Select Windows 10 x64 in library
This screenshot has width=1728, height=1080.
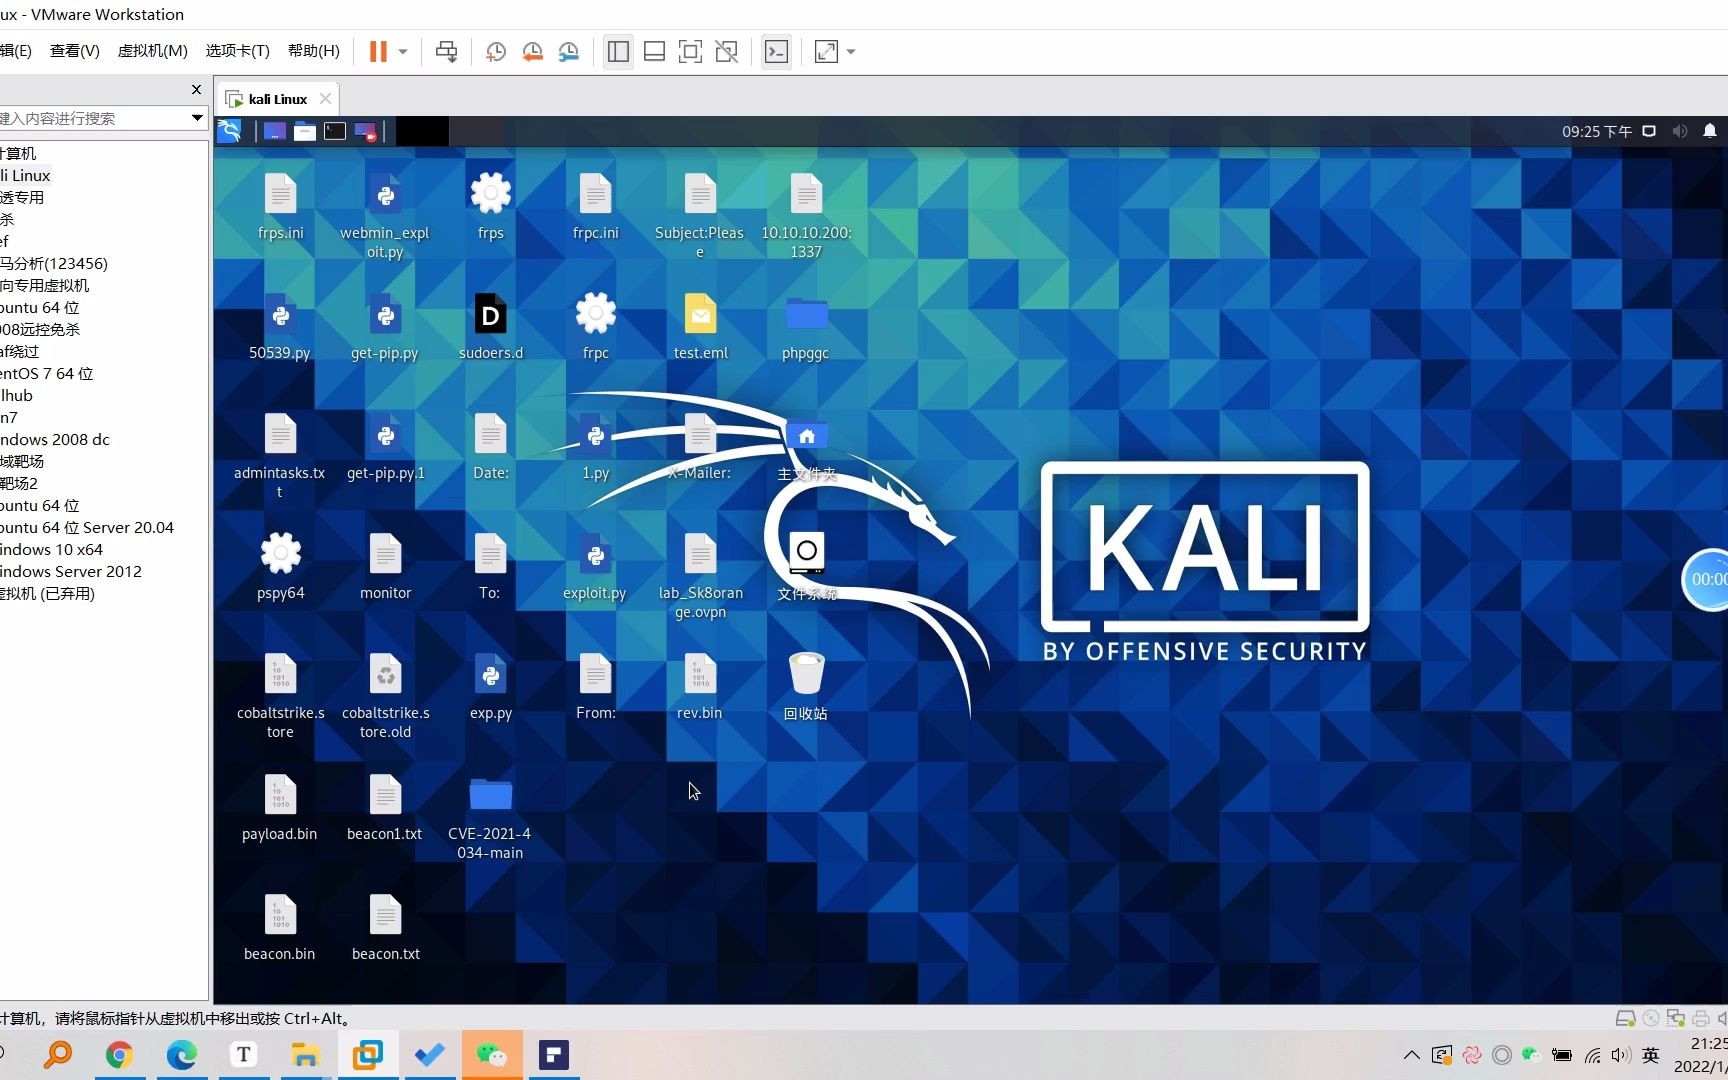pos(52,549)
